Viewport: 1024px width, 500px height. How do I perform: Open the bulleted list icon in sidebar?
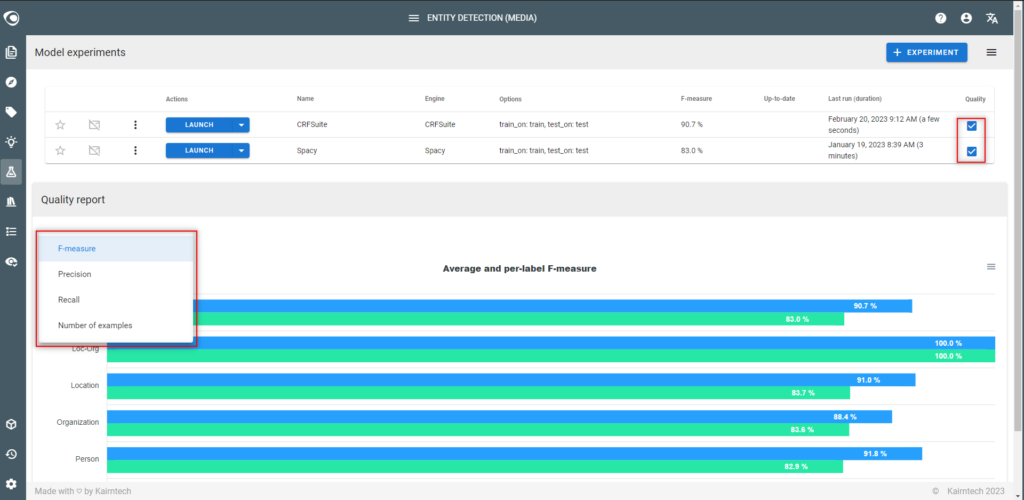click(x=11, y=231)
